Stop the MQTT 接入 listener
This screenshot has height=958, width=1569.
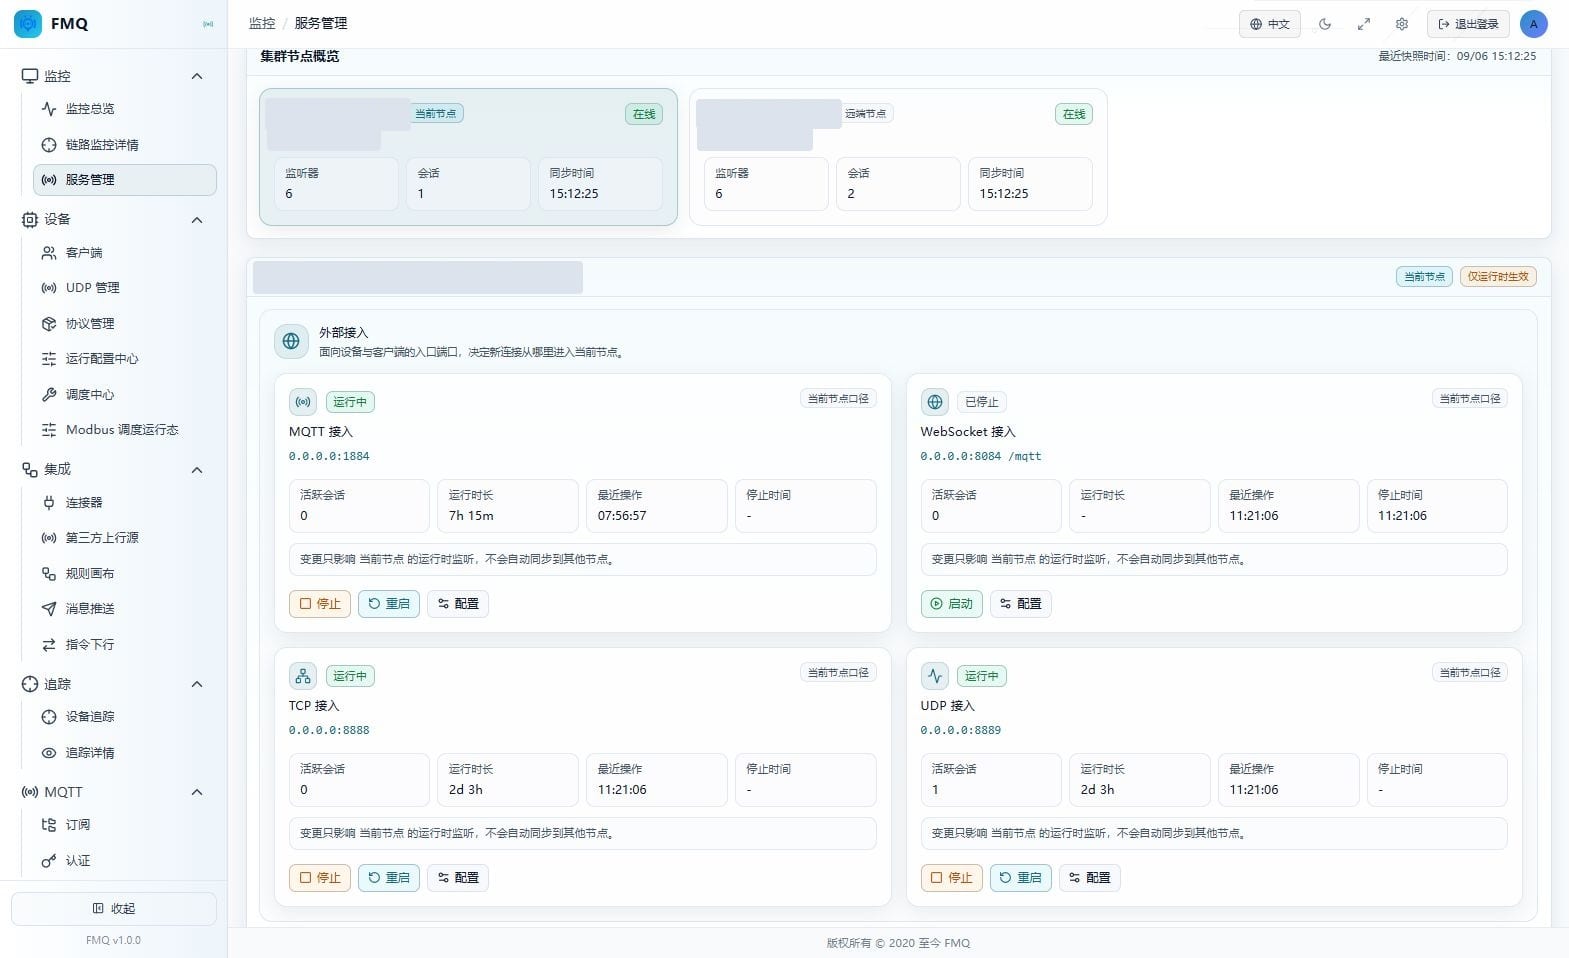pyautogui.click(x=320, y=604)
